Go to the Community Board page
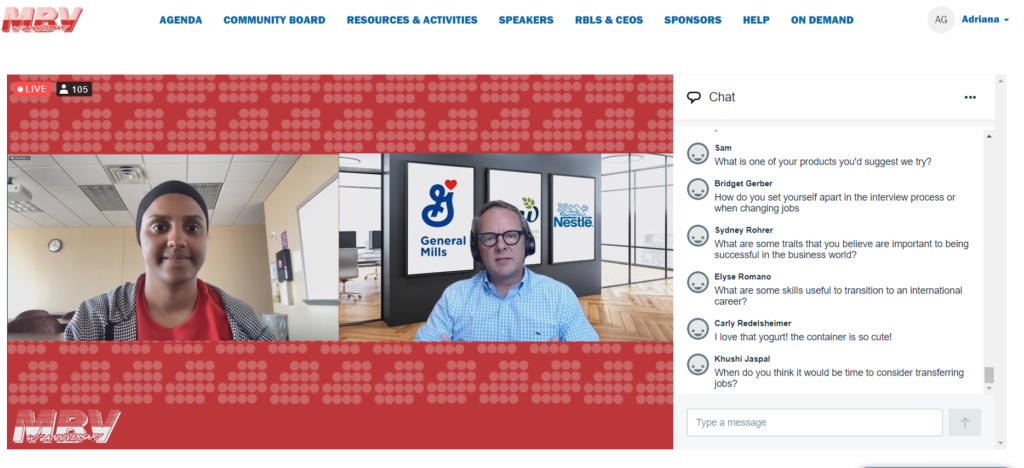The image size is (1024, 468). (274, 20)
